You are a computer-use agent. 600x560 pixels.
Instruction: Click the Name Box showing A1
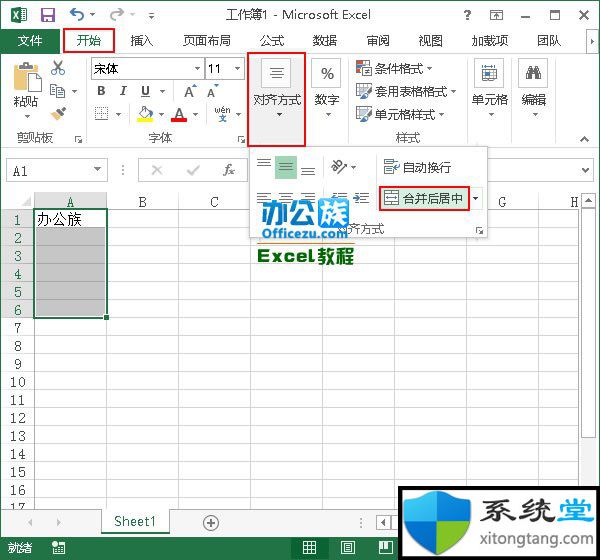57,170
